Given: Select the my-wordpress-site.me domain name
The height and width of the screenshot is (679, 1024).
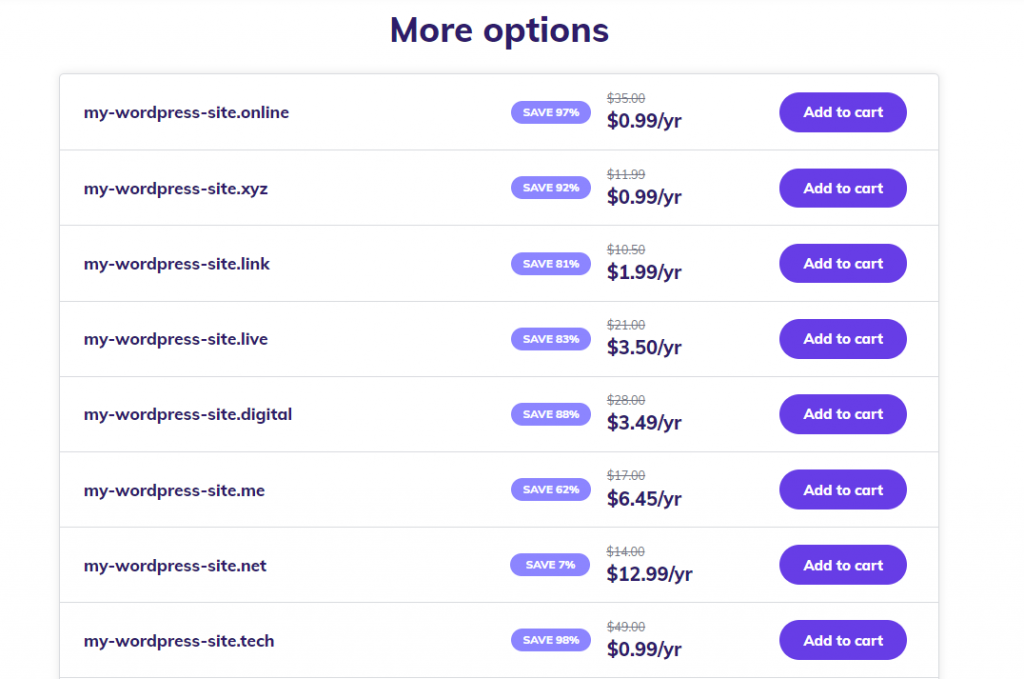Looking at the screenshot, I should coord(174,490).
